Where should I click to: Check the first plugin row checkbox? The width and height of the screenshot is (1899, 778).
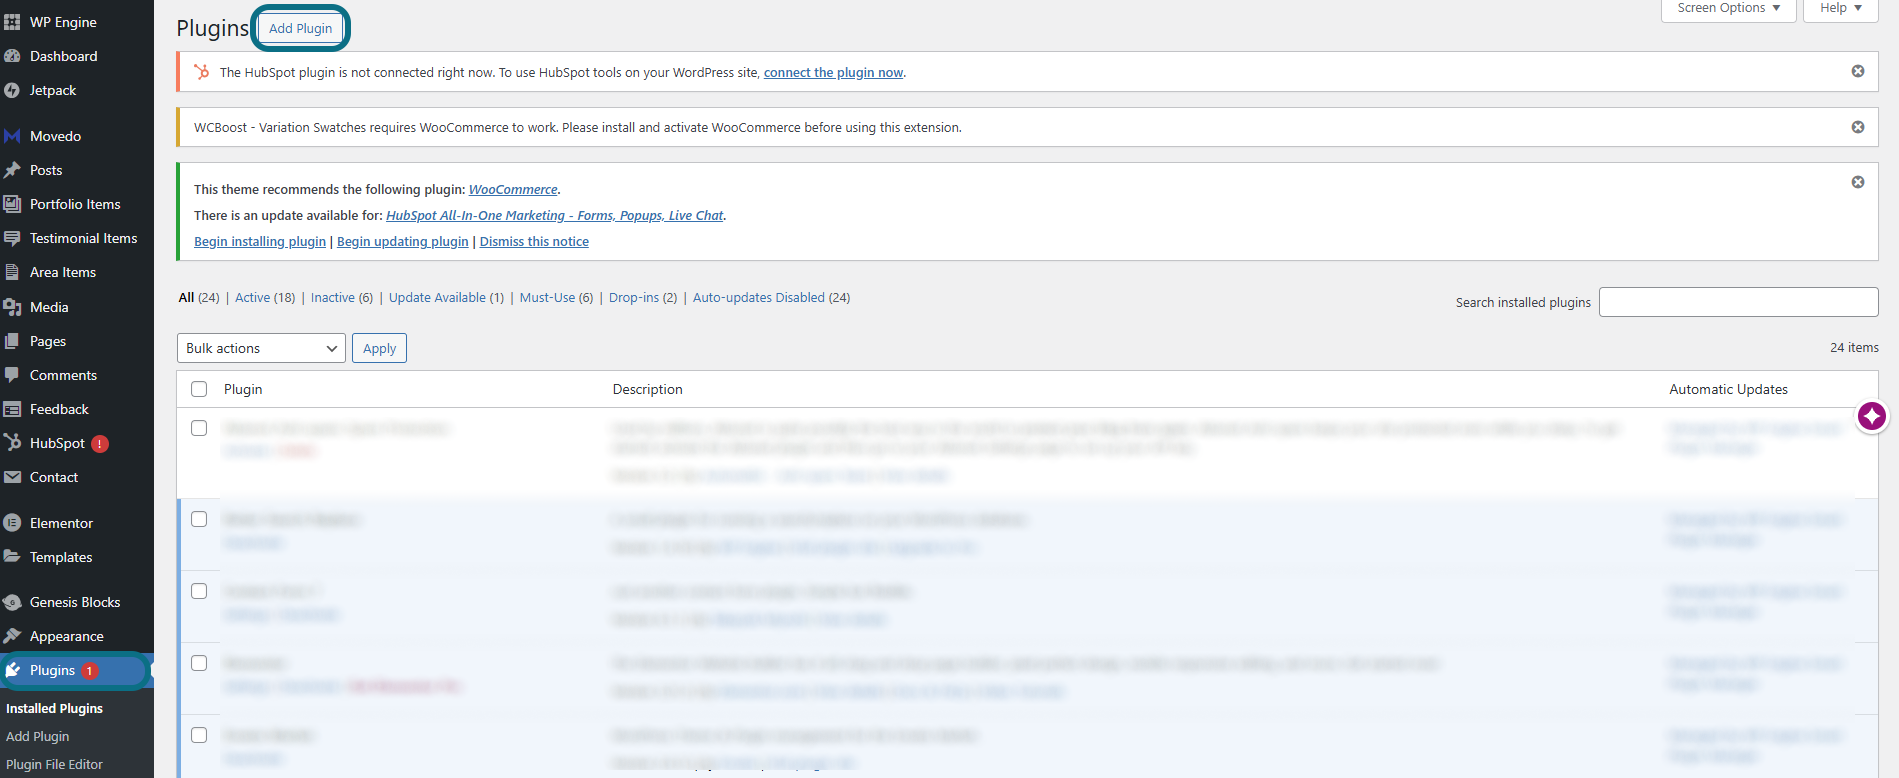pyautogui.click(x=199, y=428)
